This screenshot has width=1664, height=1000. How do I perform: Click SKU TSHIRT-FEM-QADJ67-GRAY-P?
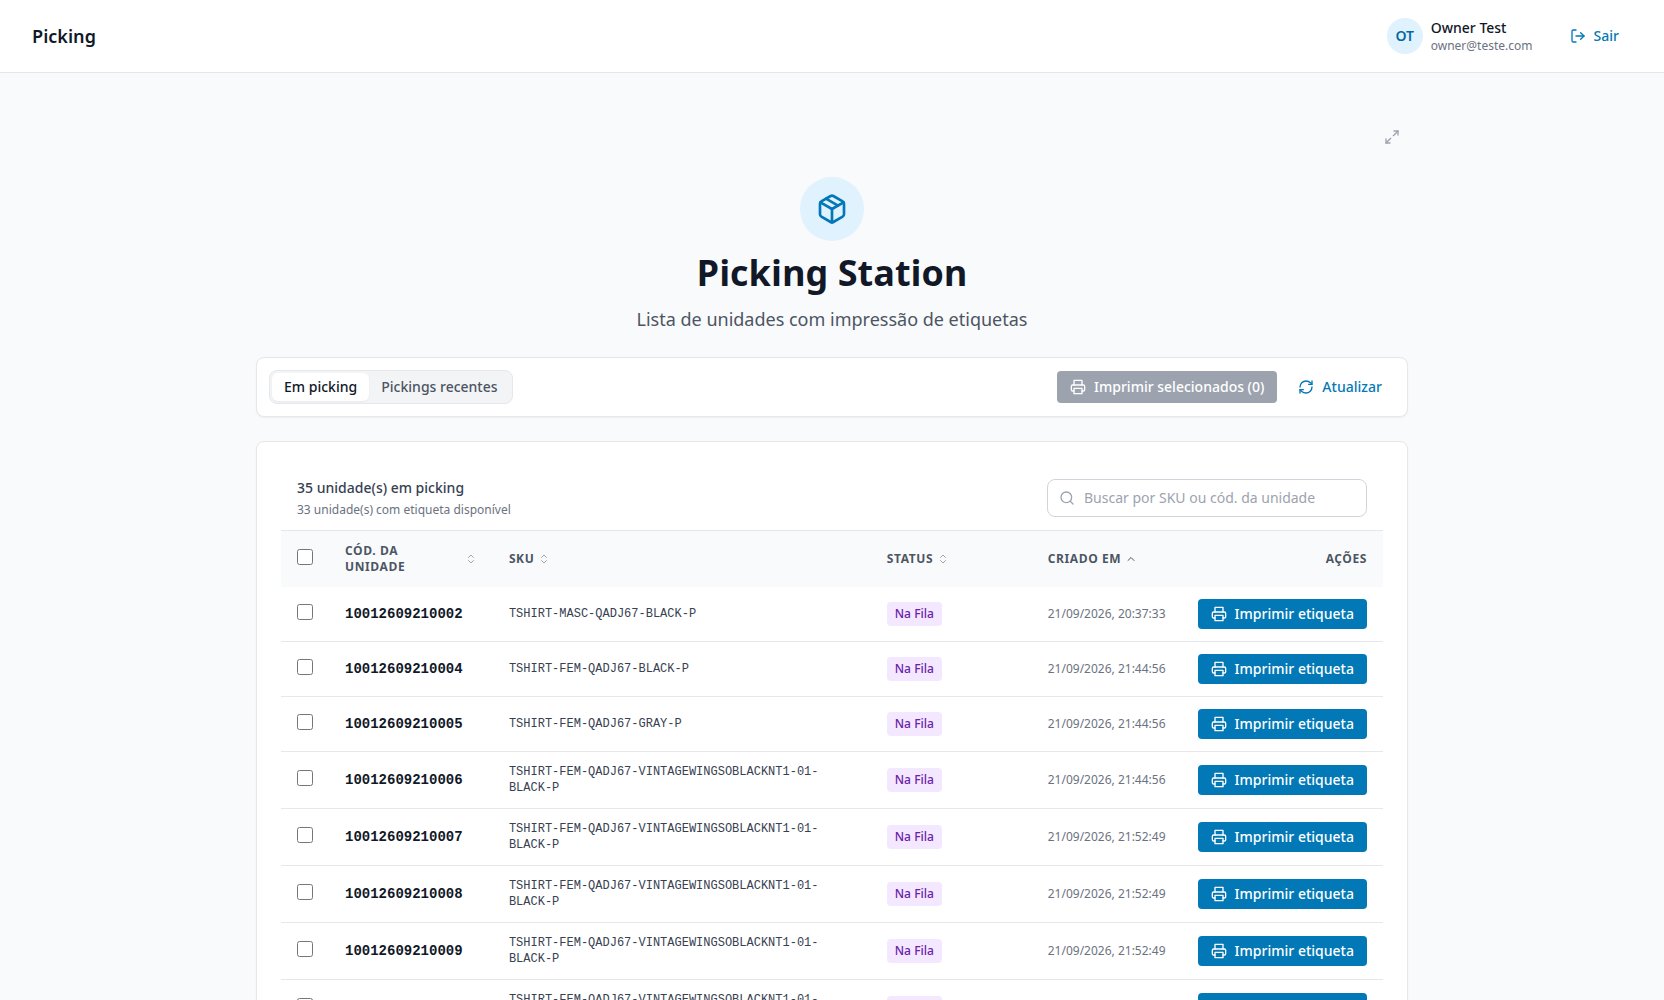595,723
